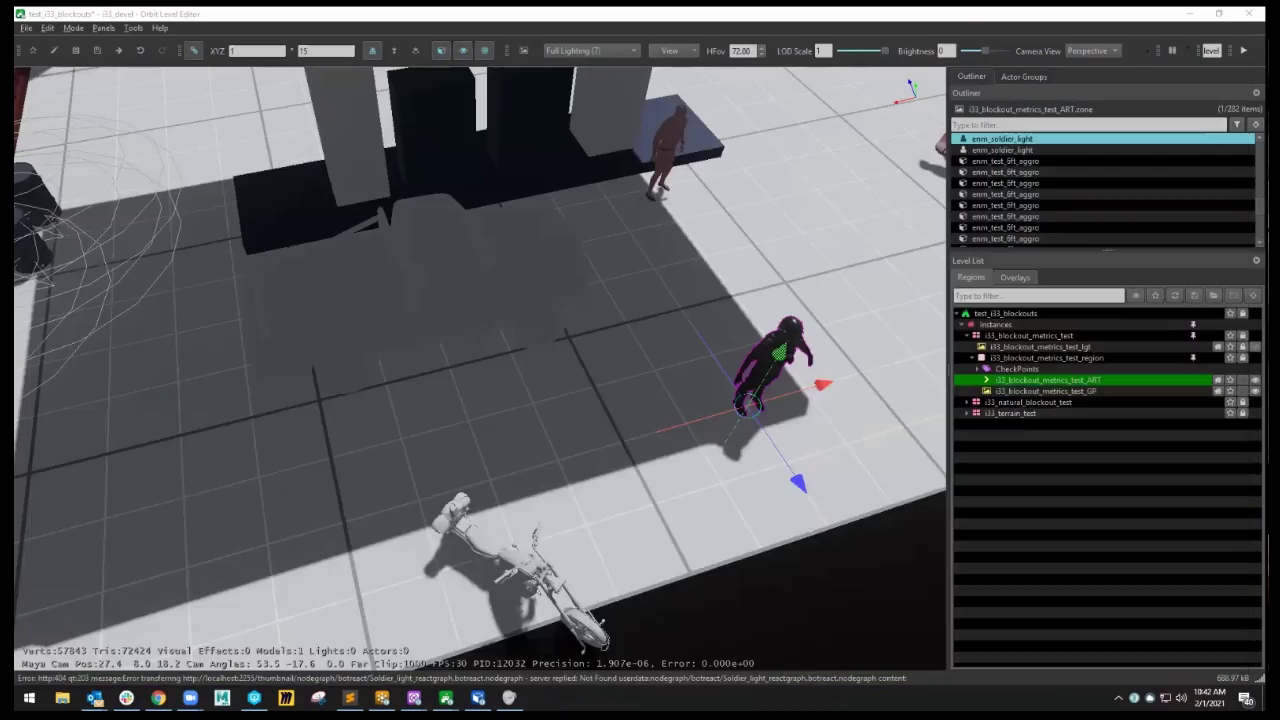Screen dimensions: 1280x720
Task: Switch to the Overlays tab
Action: 1015,278
